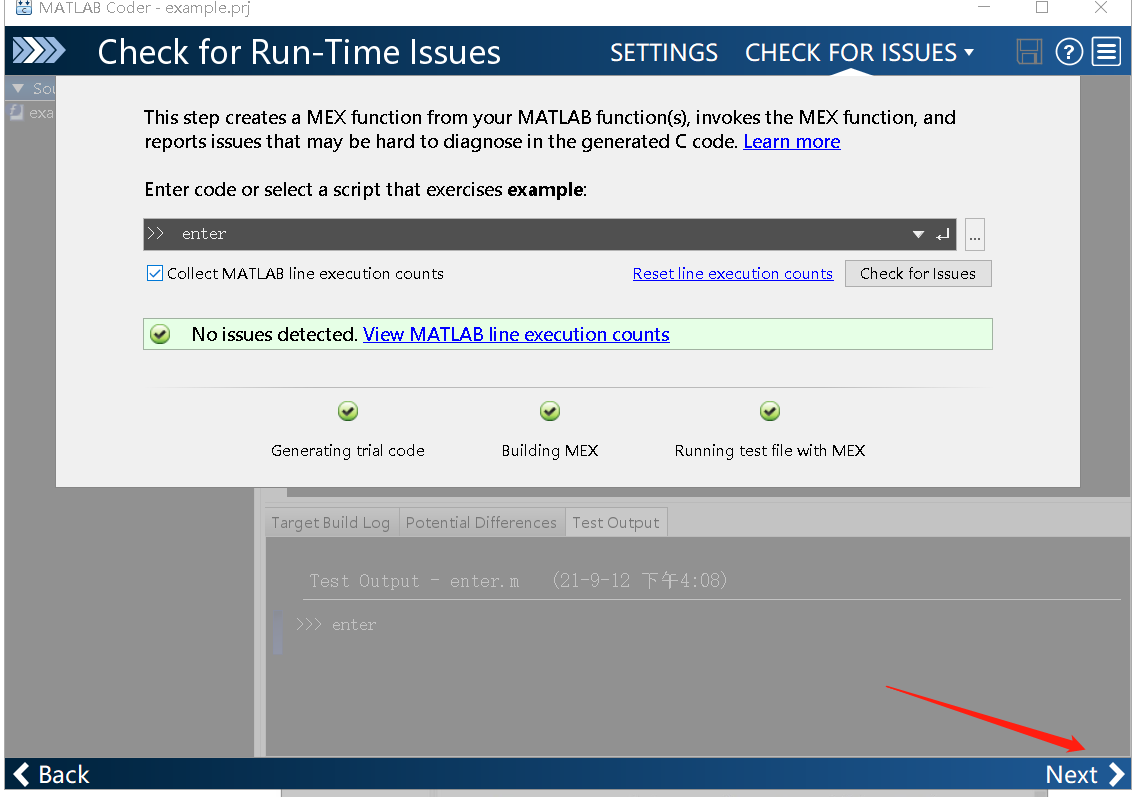Screen dimensions: 1146x797
Task: Open the CHECK FOR ISSUES dropdown menu
Action: [859, 53]
